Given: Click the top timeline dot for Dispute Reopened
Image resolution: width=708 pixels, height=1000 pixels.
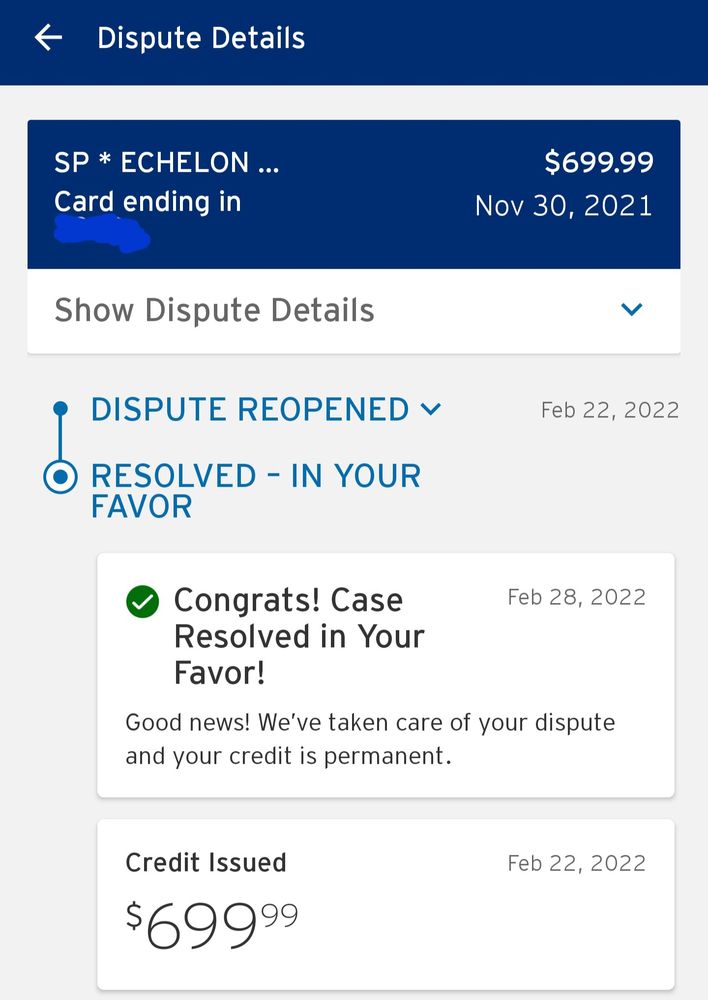Looking at the screenshot, I should point(61,408).
